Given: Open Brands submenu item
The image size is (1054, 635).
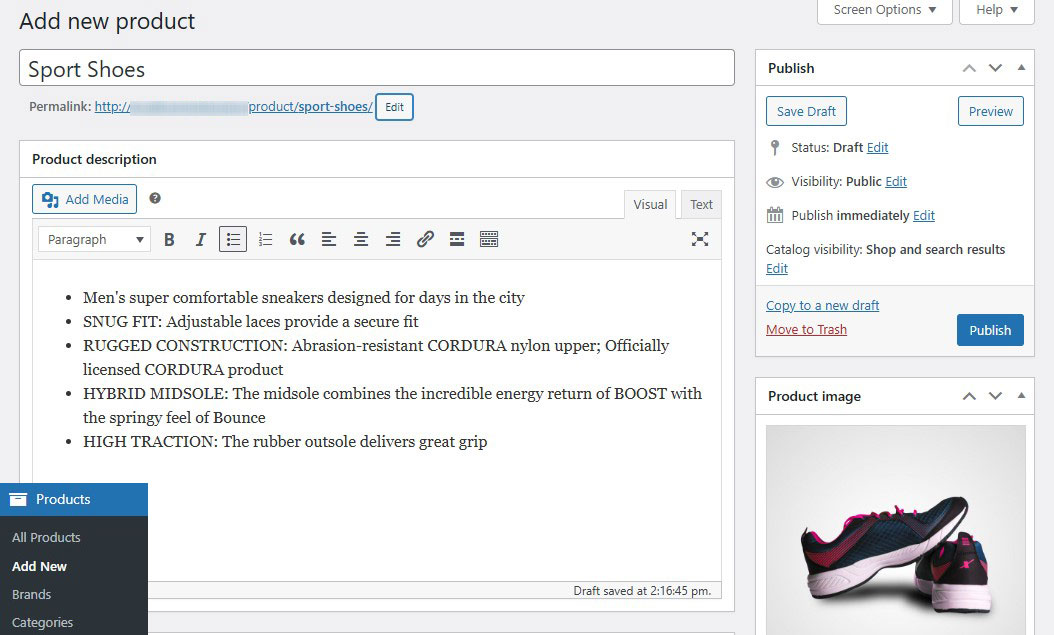Looking at the screenshot, I should pyautogui.click(x=32, y=595).
